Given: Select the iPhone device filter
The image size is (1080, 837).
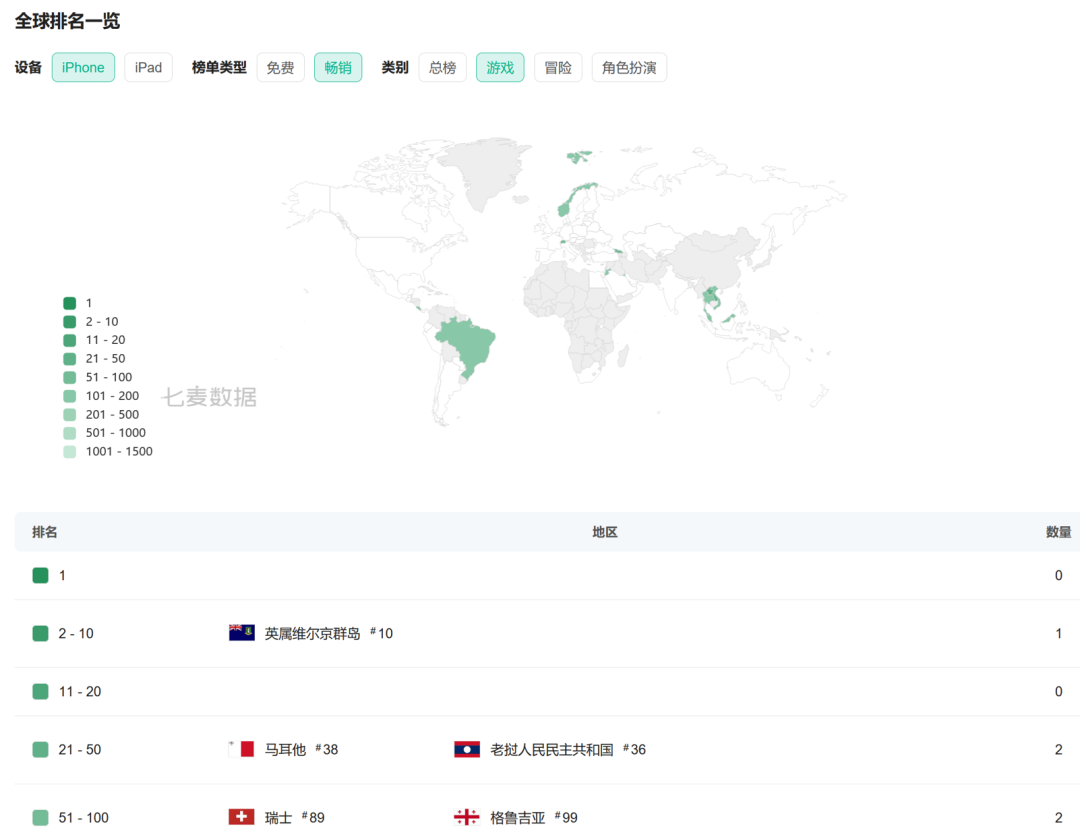Looking at the screenshot, I should point(83,68).
